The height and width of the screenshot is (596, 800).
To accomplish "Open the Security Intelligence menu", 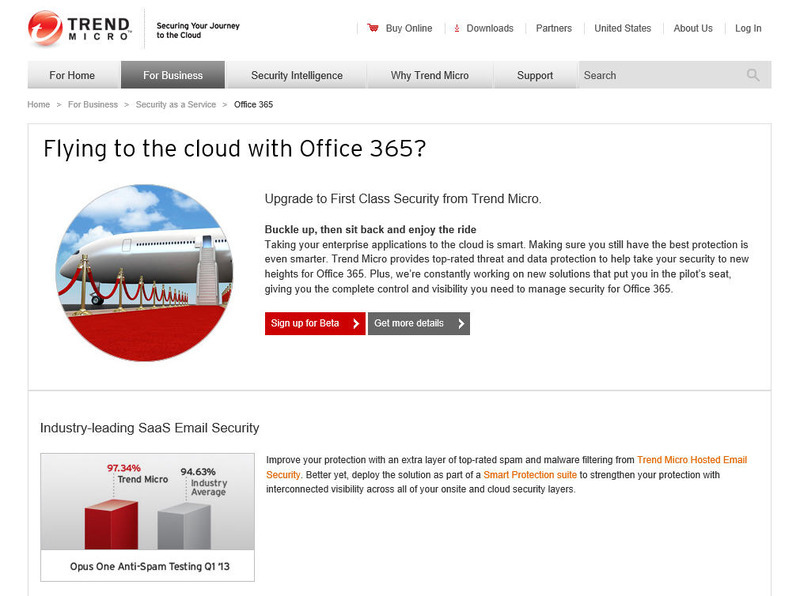I will pyautogui.click(x=296, y=75).
